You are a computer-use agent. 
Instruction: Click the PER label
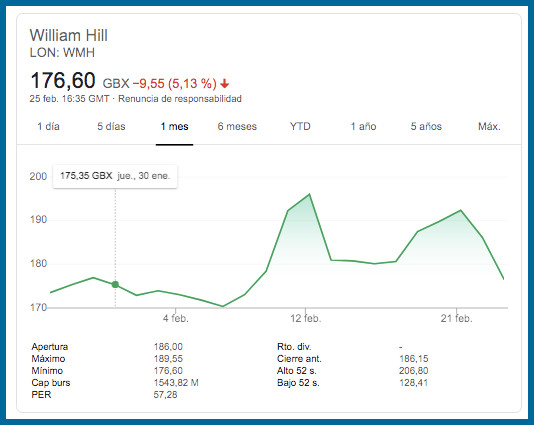click(x=41, y=395)
